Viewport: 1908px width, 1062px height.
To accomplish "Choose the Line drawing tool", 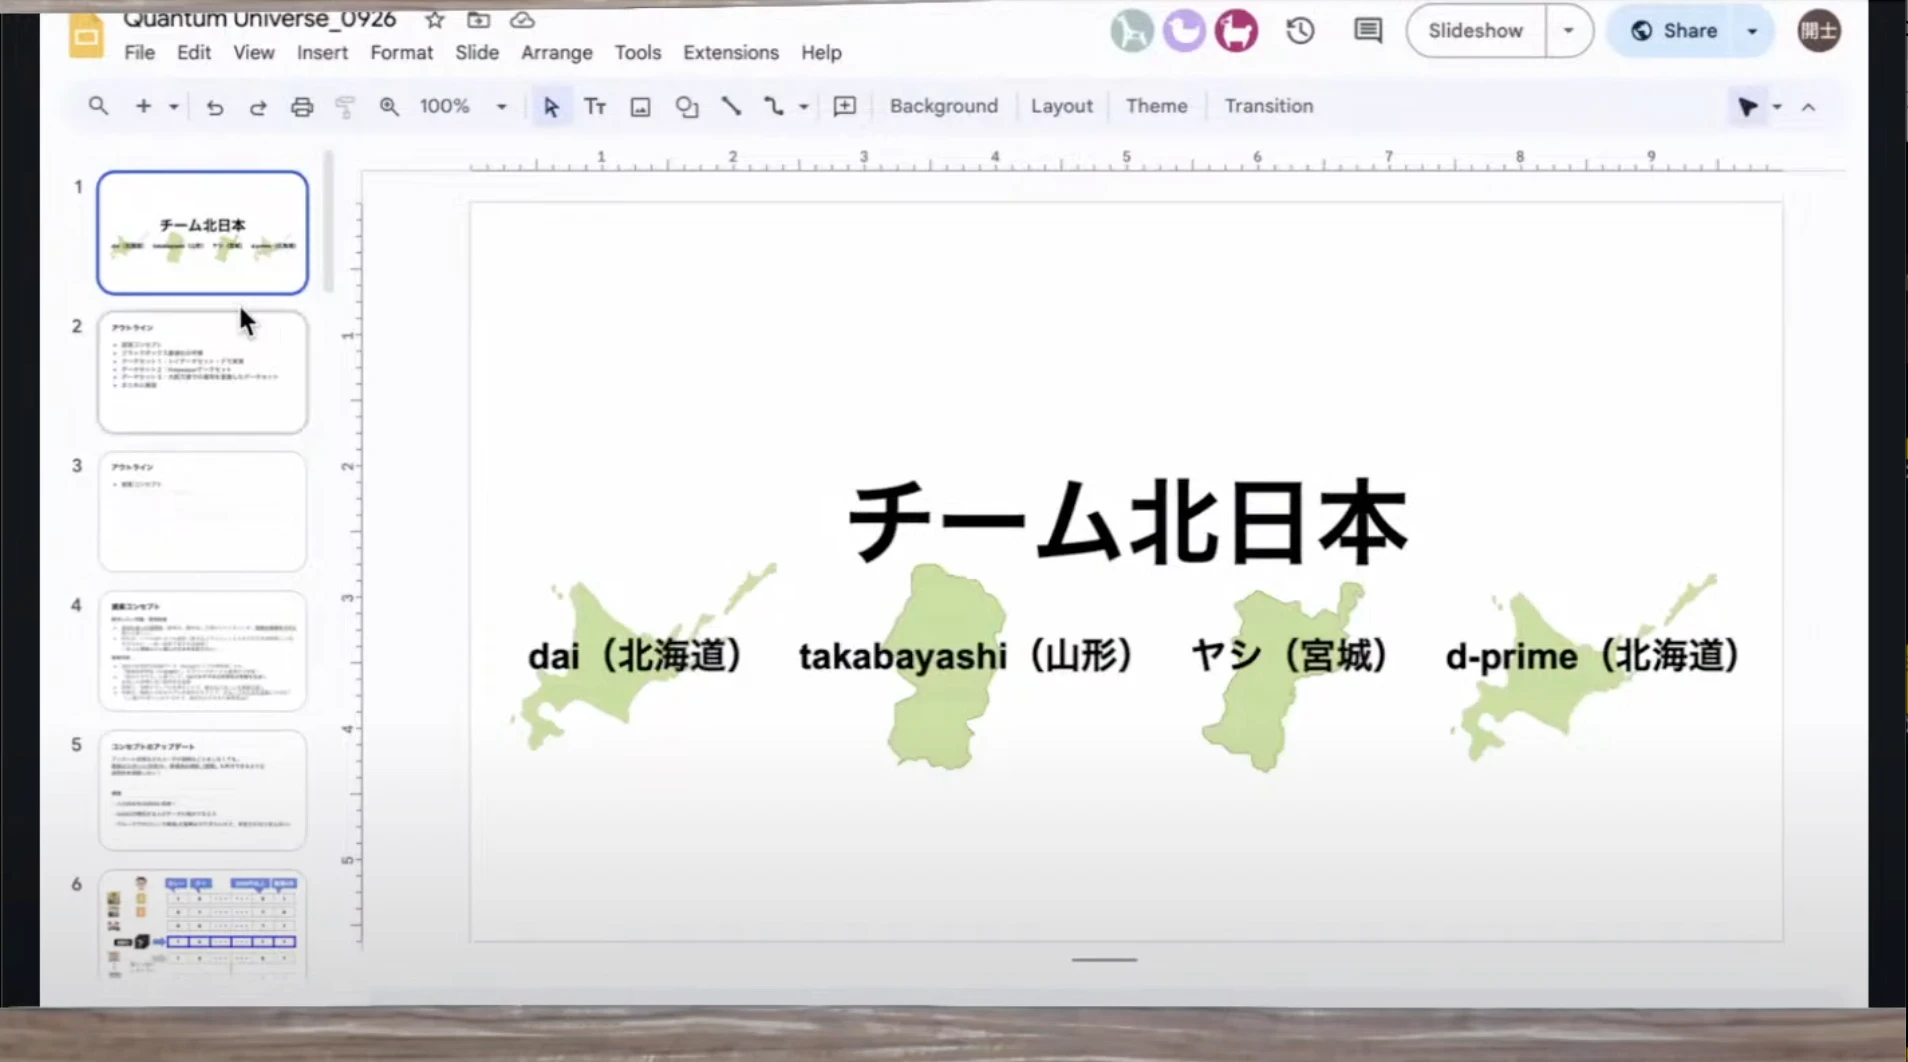I will click(x=731, y=106).
